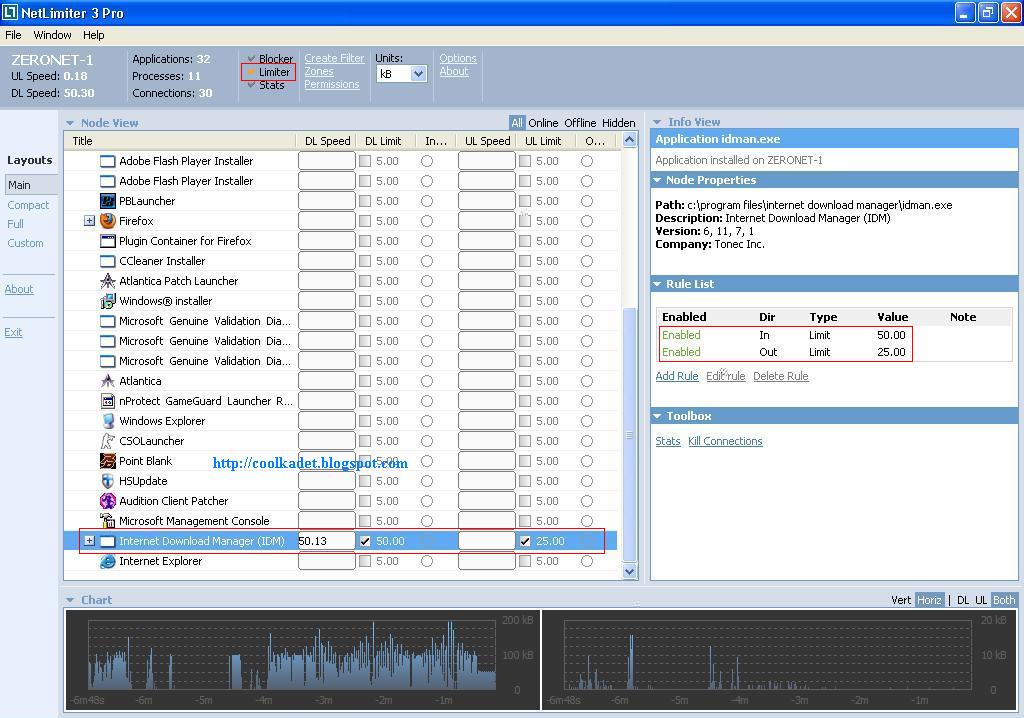Collapse the Chart panel
1024x718 pixels.
tap(70, 600)
